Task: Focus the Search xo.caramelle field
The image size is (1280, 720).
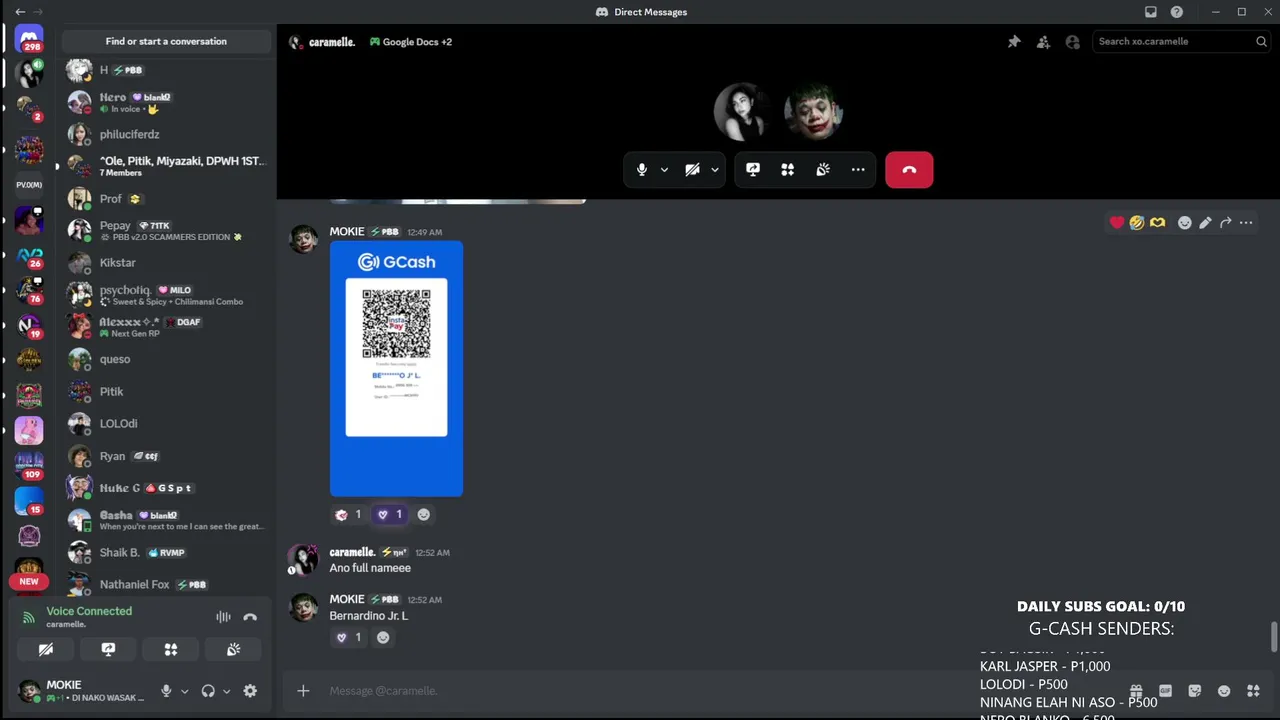Action: pos(1181,42)
